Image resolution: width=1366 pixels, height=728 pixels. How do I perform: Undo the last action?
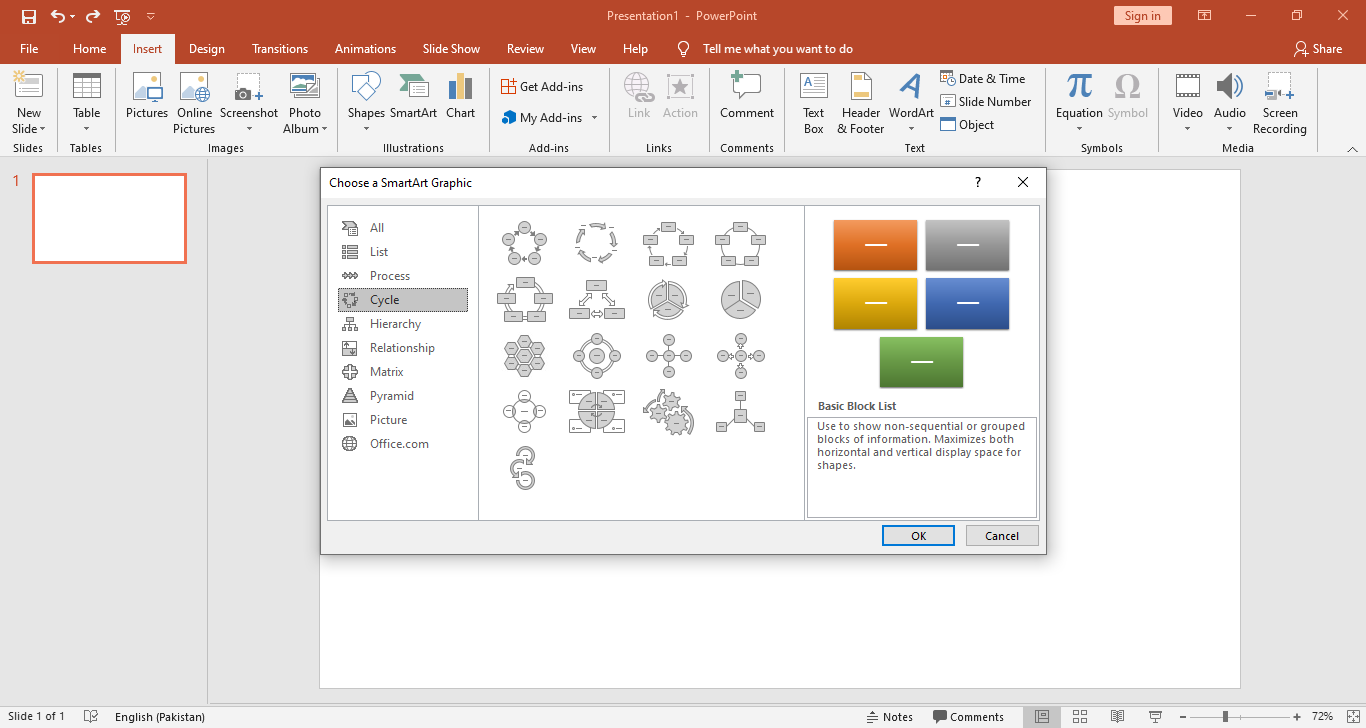59,16
